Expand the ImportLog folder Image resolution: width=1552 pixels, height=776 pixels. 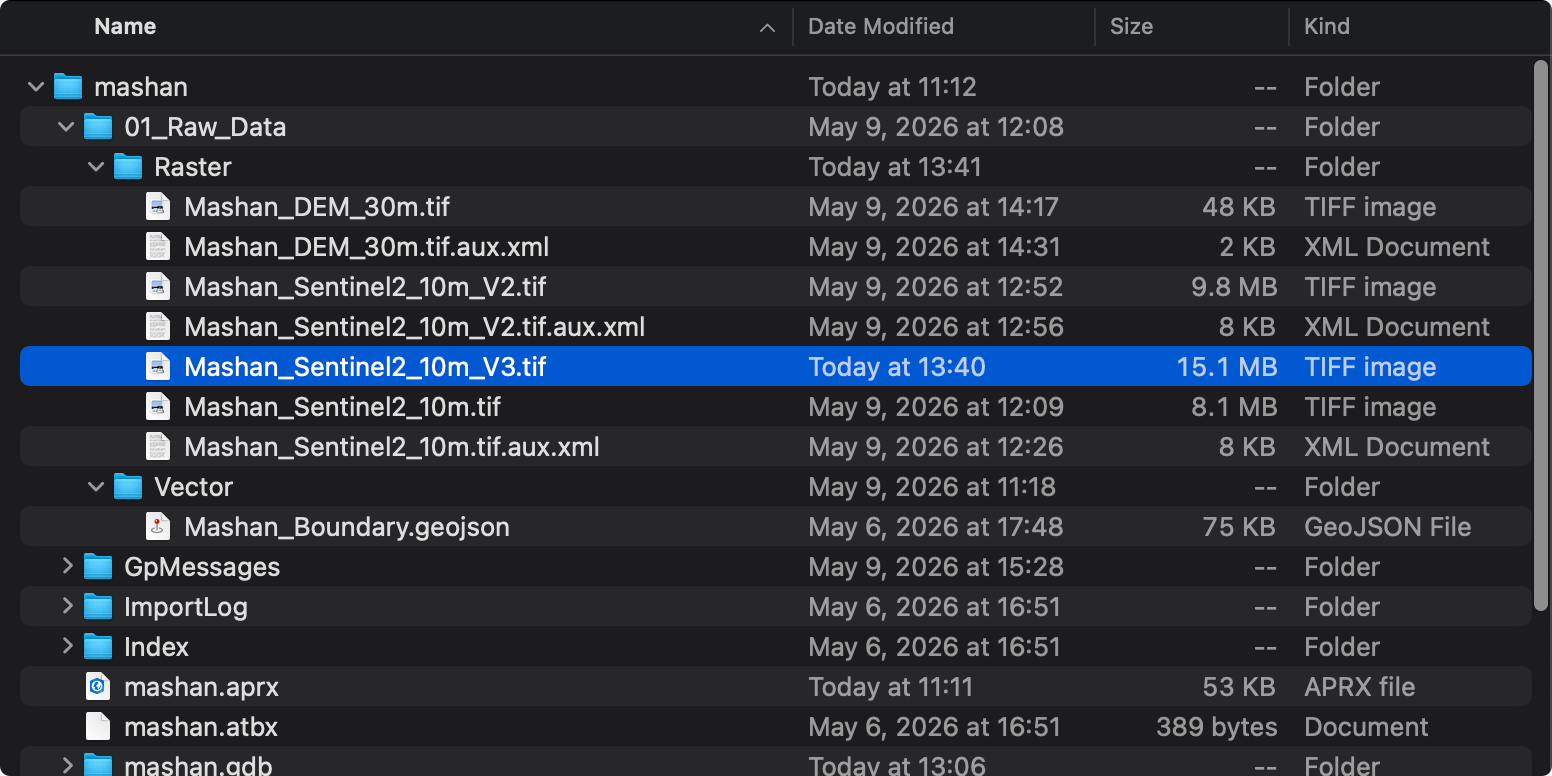coord(67,606)
